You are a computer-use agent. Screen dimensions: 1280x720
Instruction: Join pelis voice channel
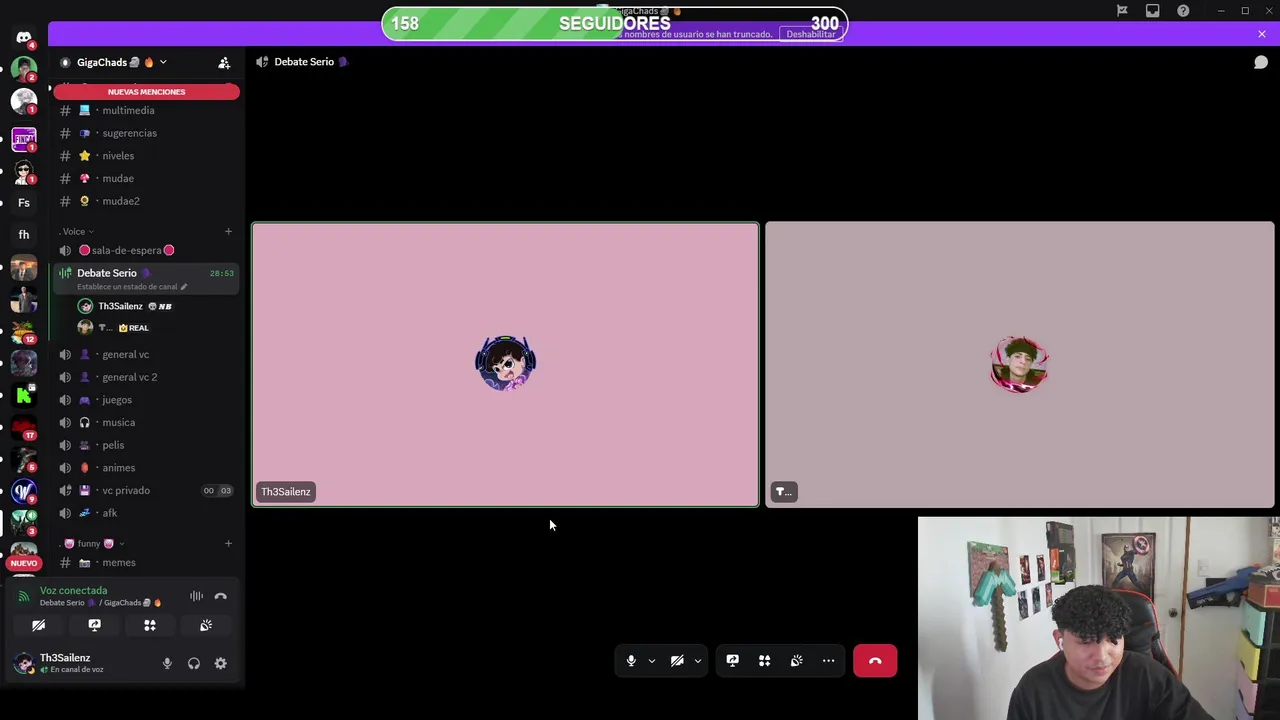point(146,446)
